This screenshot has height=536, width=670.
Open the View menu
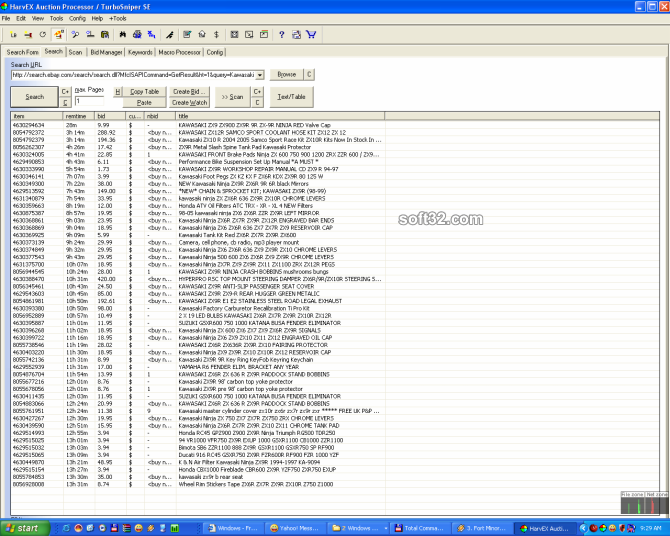point(38,18)
